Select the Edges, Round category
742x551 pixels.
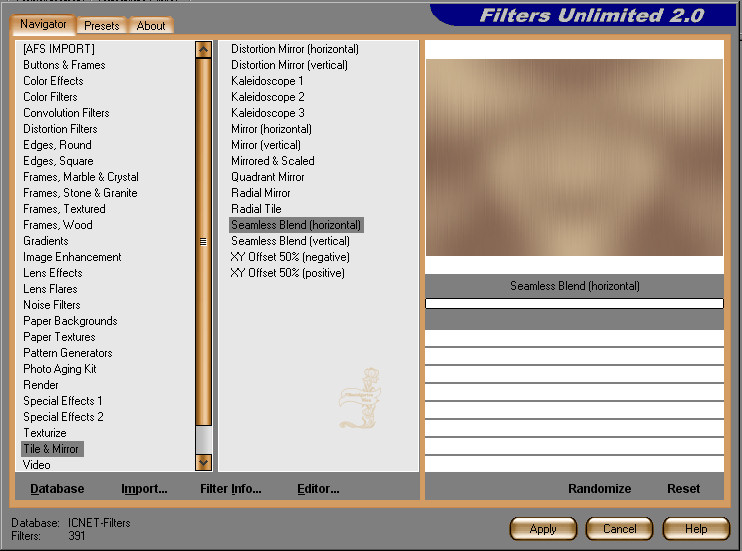point(58,145)
